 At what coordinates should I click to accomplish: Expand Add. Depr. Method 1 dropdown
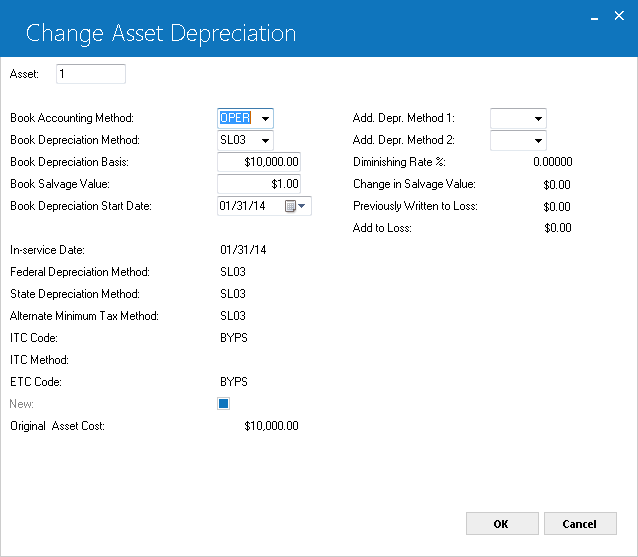coord(538,118)
